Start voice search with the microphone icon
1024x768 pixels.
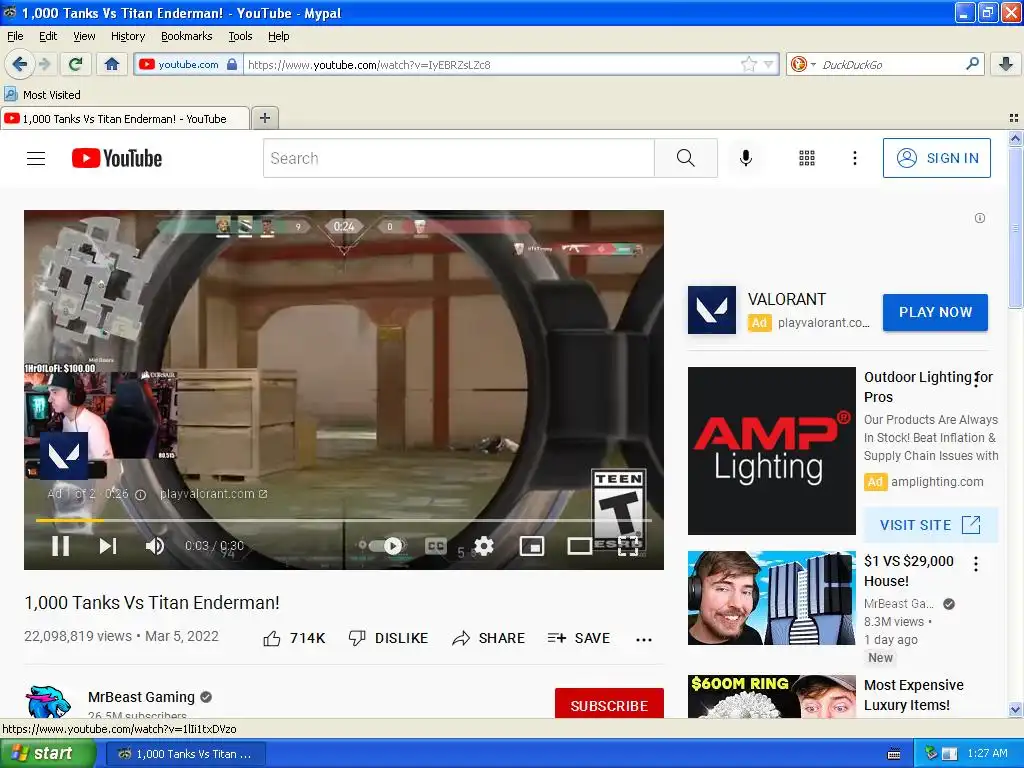[746, 158]
